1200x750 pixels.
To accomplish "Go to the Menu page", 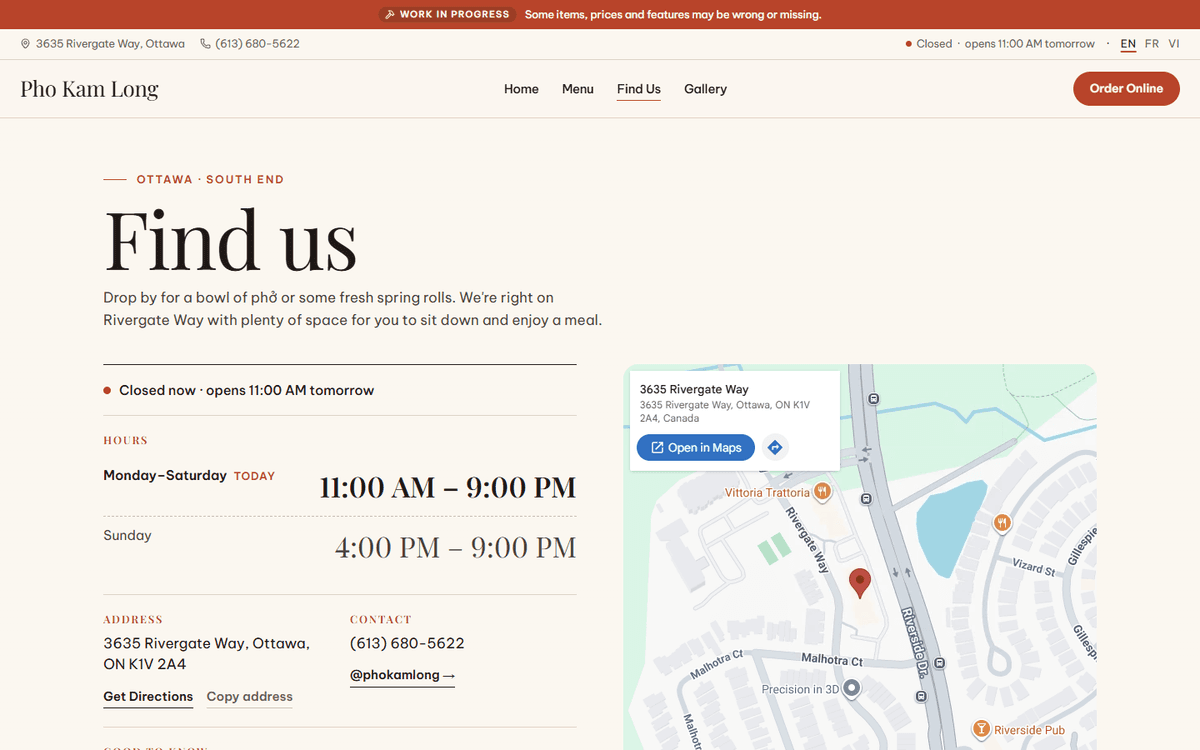I will click(x=578, y=89).
